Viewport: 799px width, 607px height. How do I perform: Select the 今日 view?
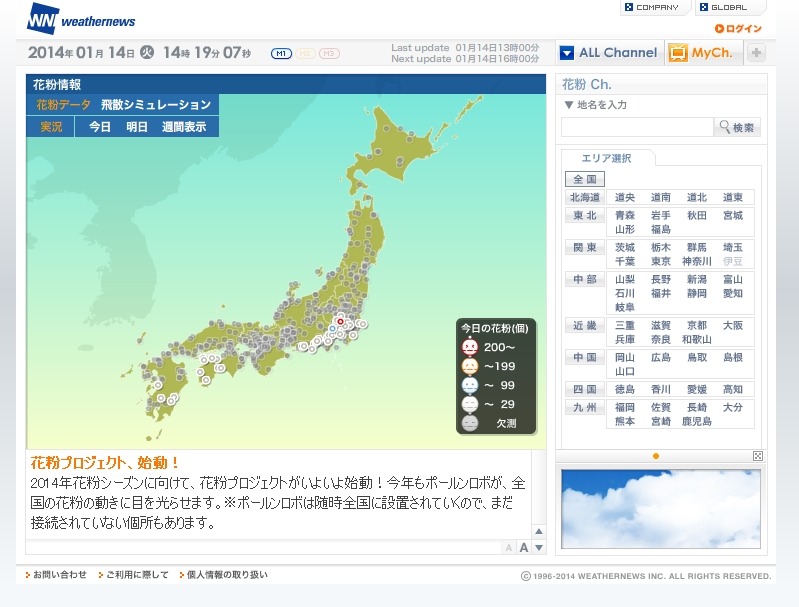pos(100,126)
